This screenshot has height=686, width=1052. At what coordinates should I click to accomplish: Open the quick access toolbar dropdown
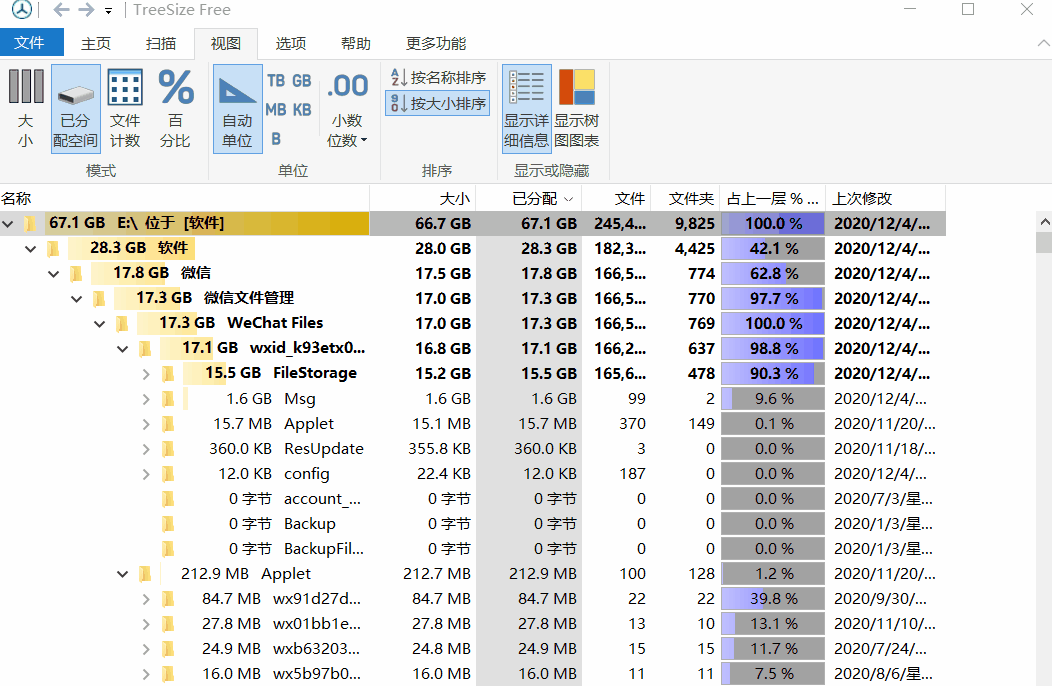click(x=109, y=11)
